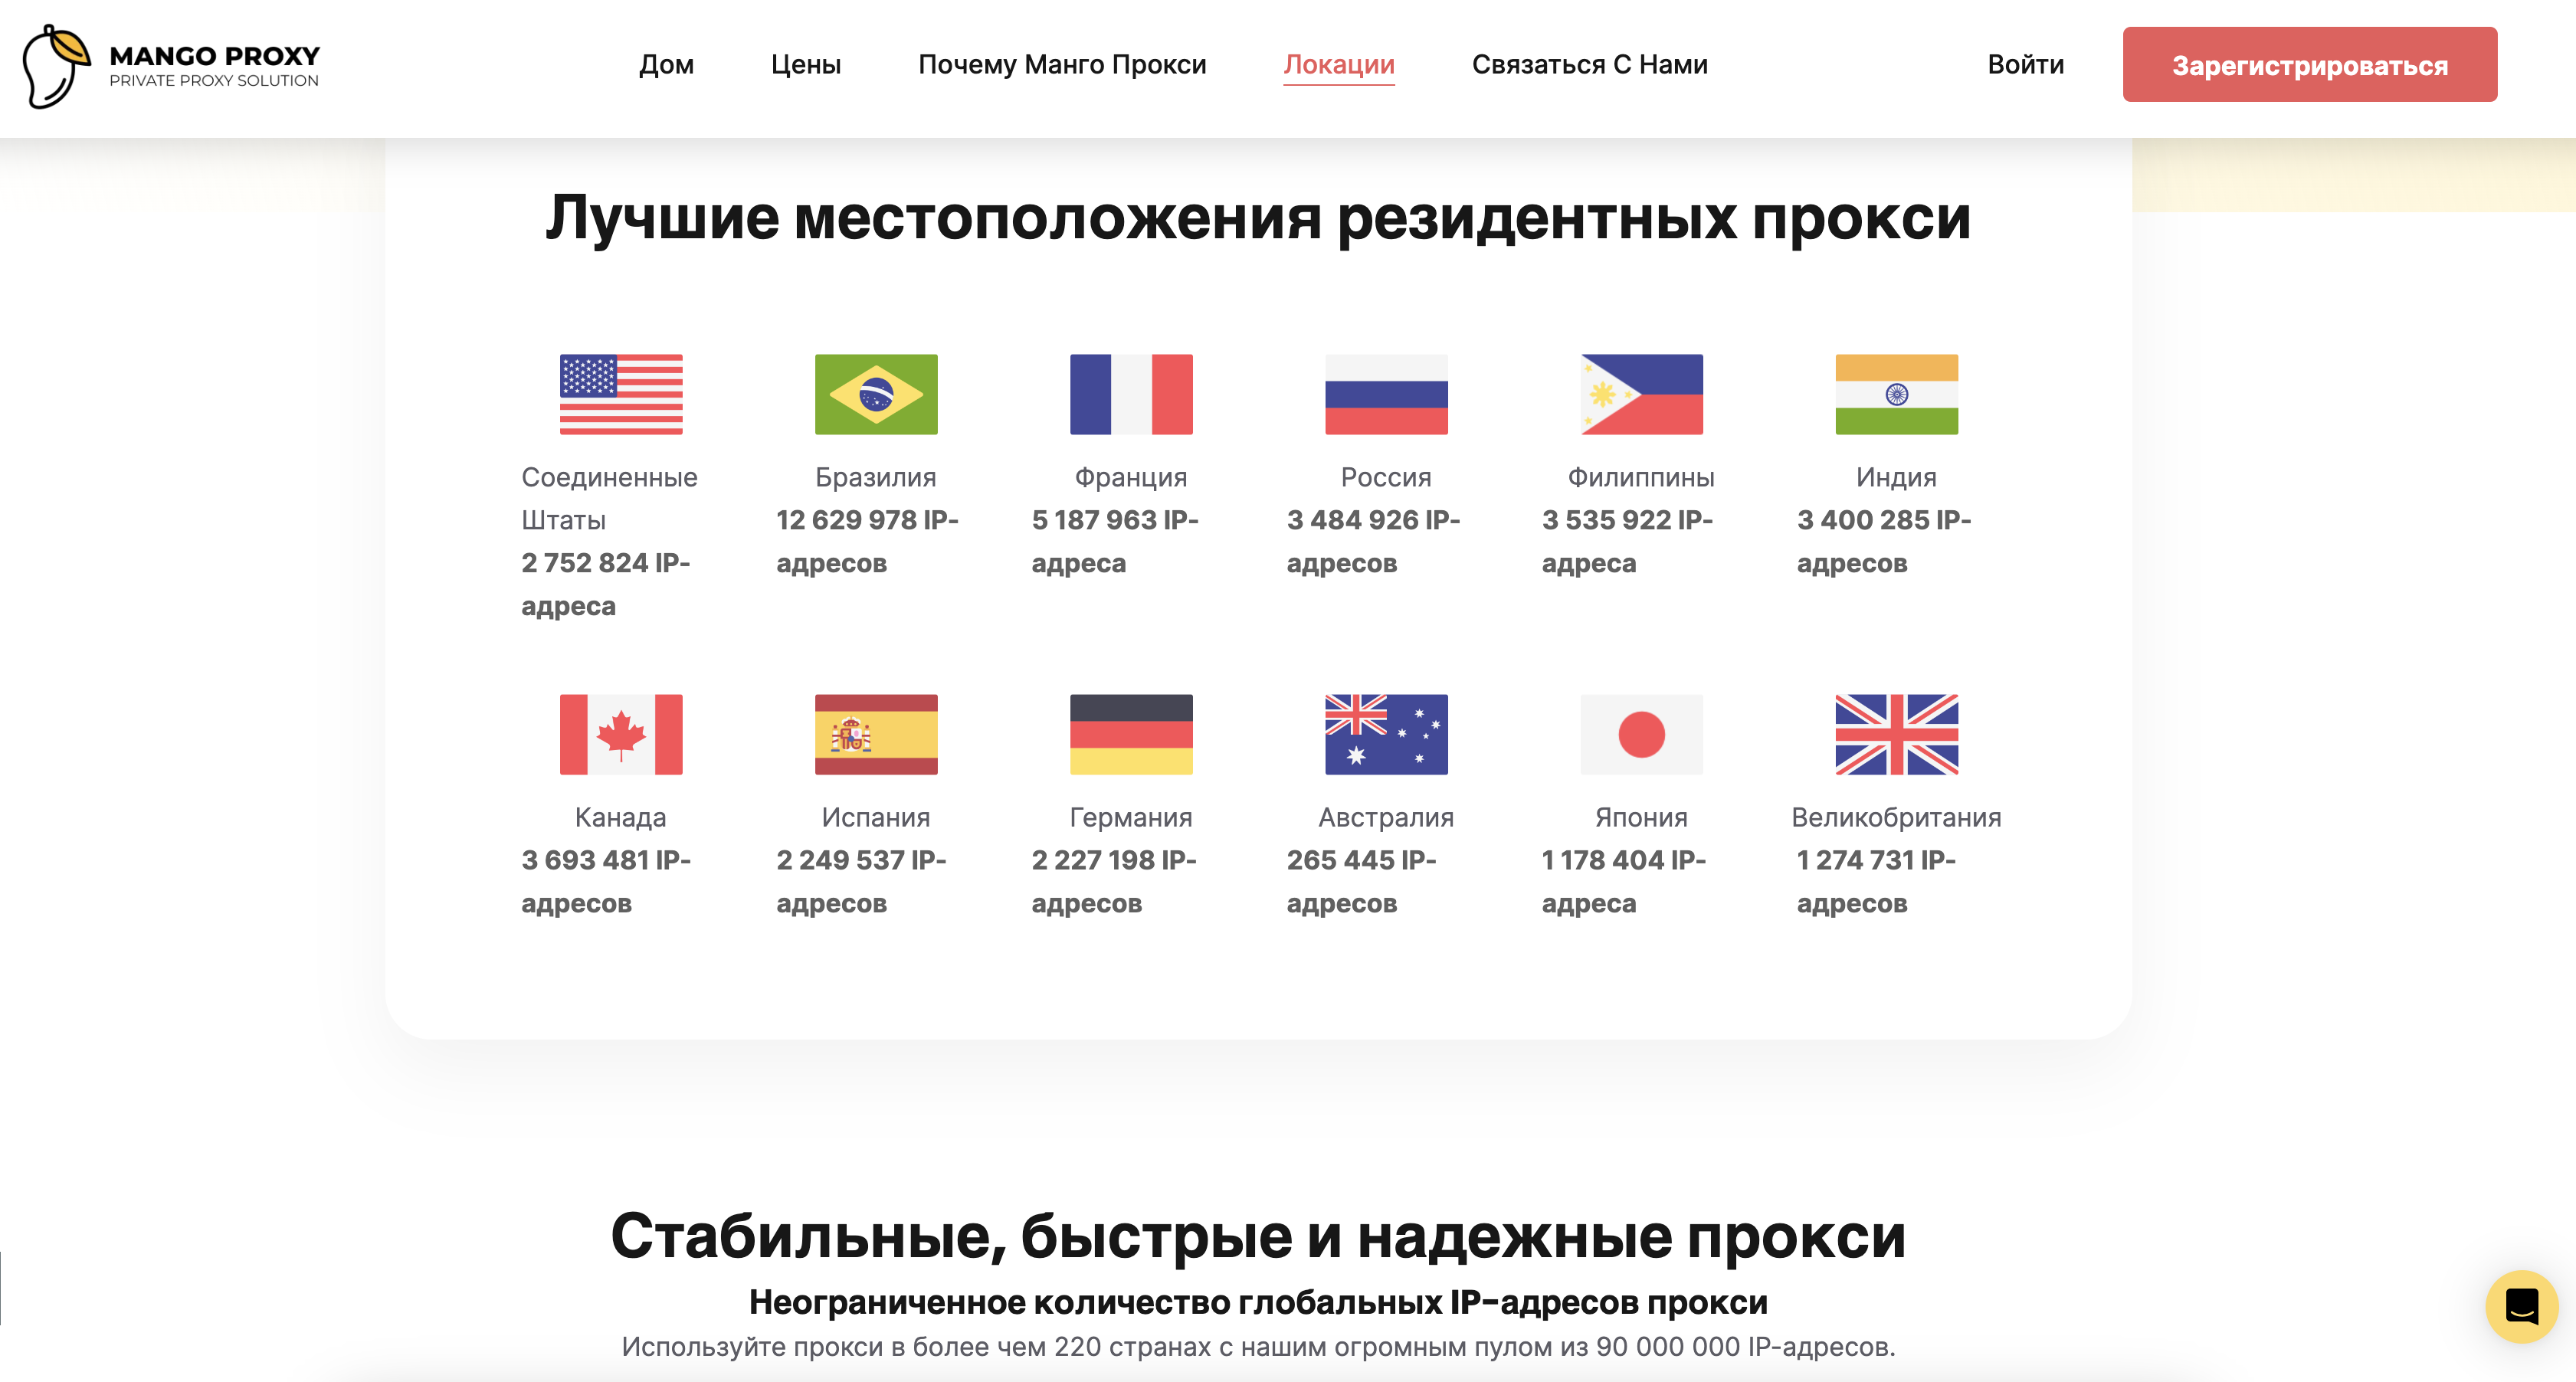Screen dimensions: 2576x1382
Task: Open the Дом menu item
Action: point(666,65)
